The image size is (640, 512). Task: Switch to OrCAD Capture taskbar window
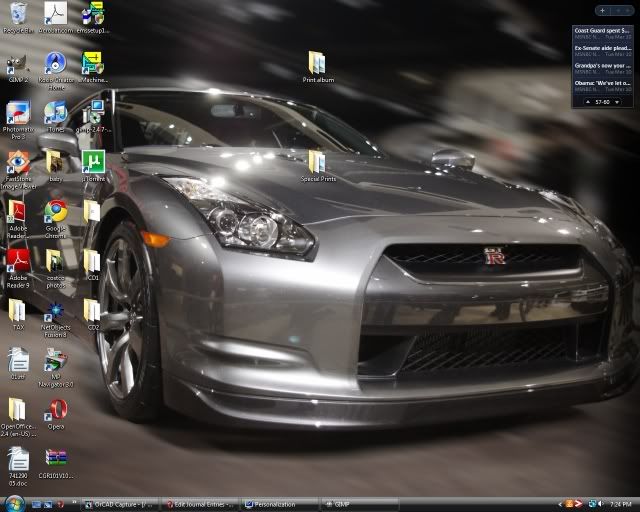[120, 505]
